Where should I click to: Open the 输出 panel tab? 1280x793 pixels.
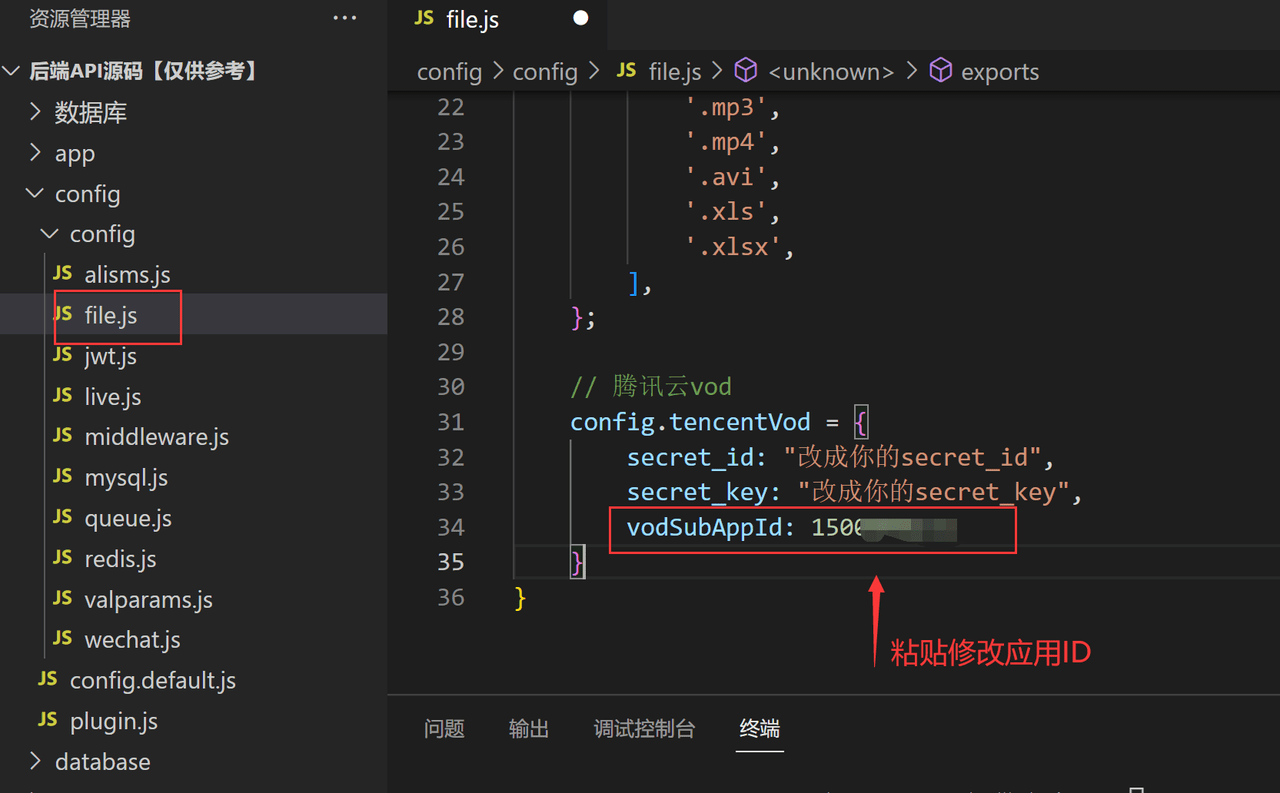529,729
